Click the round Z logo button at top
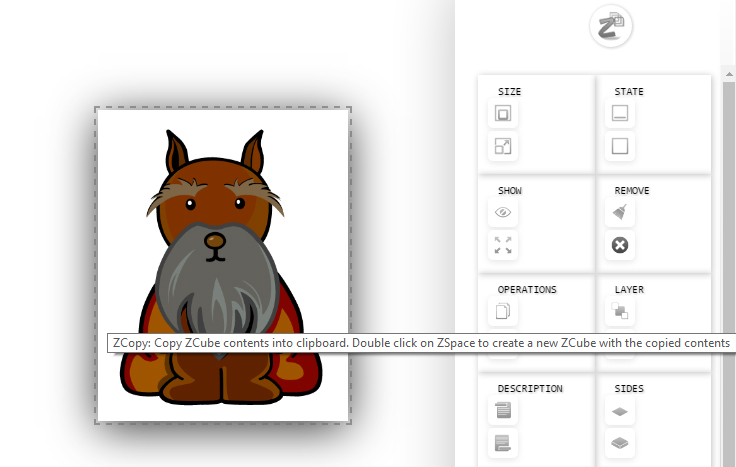Screen dimensions: 736x467 click(611, 26)
